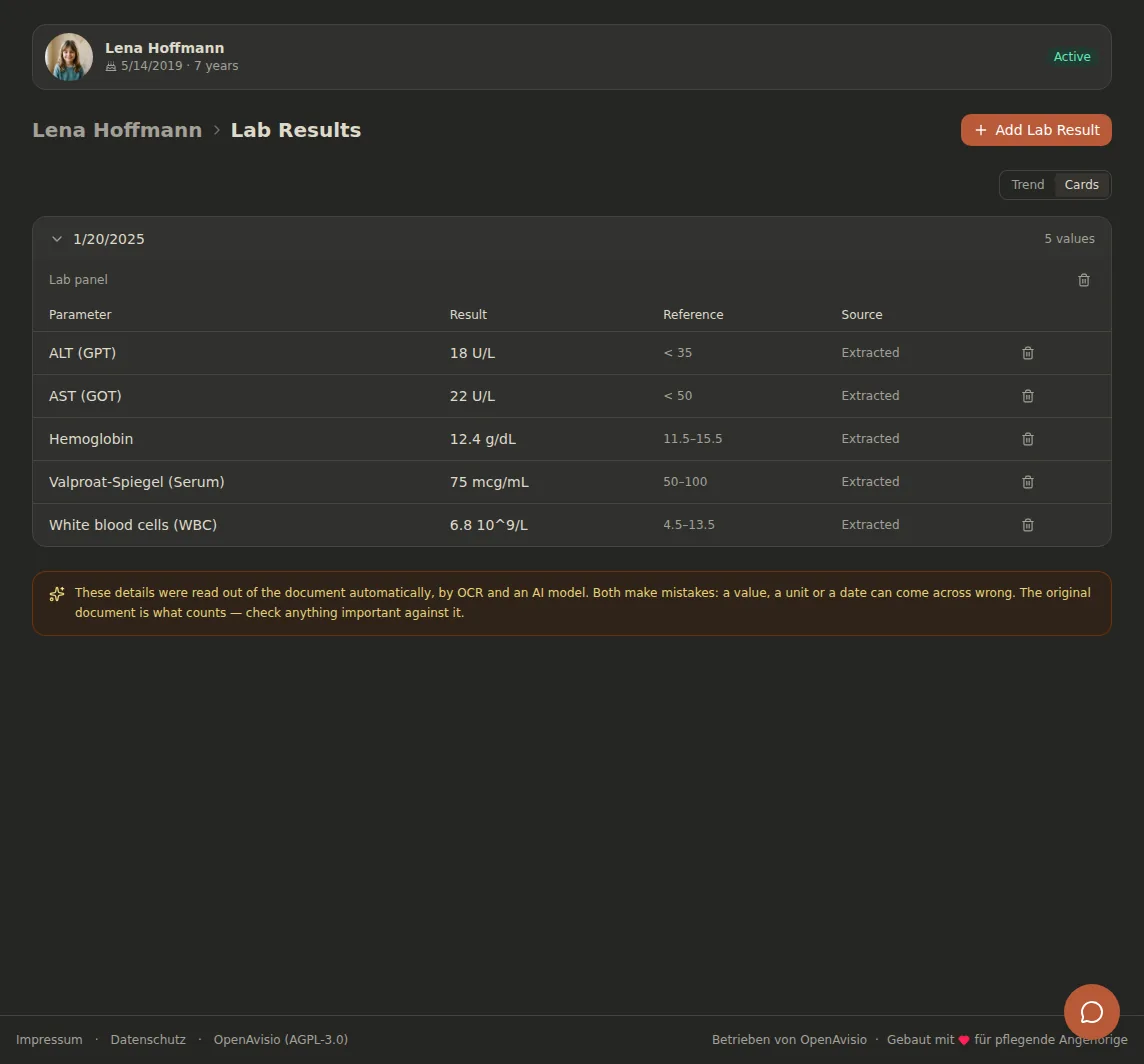The width and height of the screenshot is (1144, 1064).
Task: Click the Parameter column header
Action: coord(80,315)
